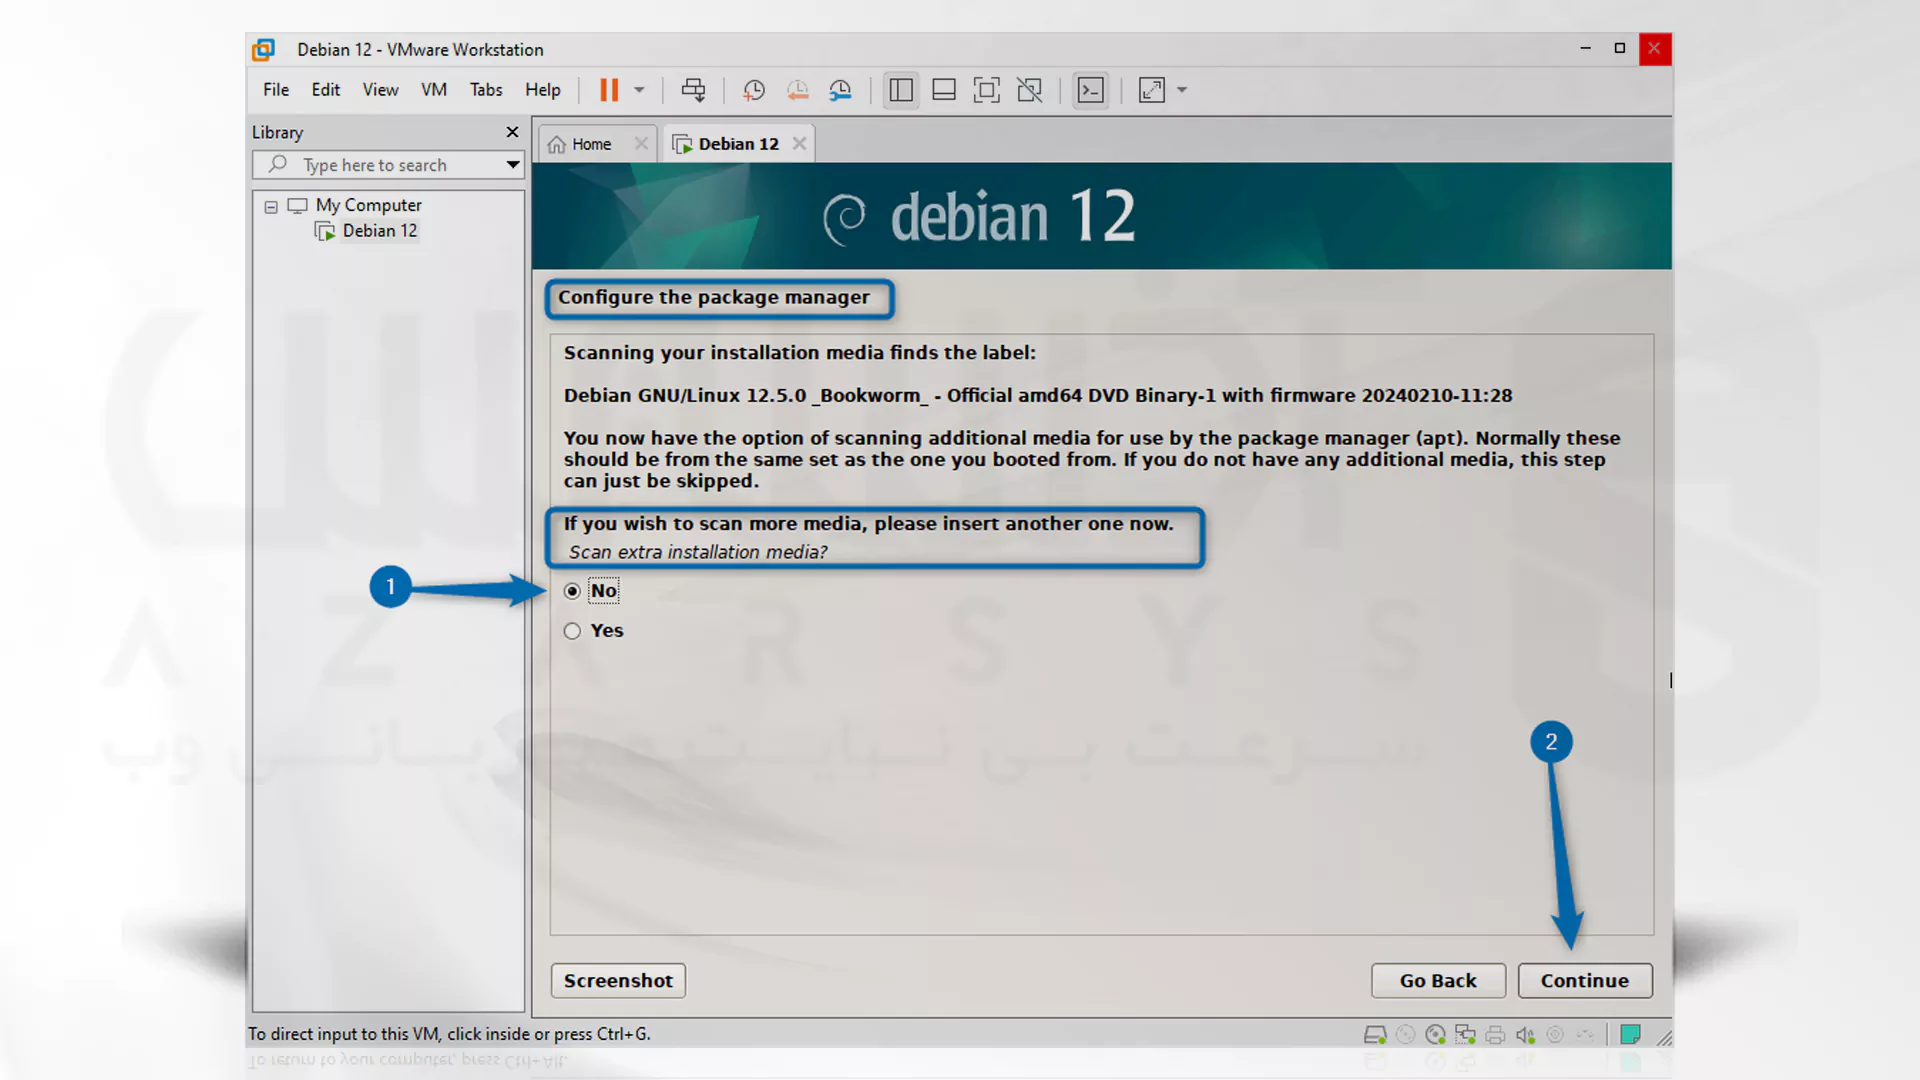Revert the VM to previous snapshot
Image resolution: width=1920 pixels, height=1080 pixels.
pos(797,90)
